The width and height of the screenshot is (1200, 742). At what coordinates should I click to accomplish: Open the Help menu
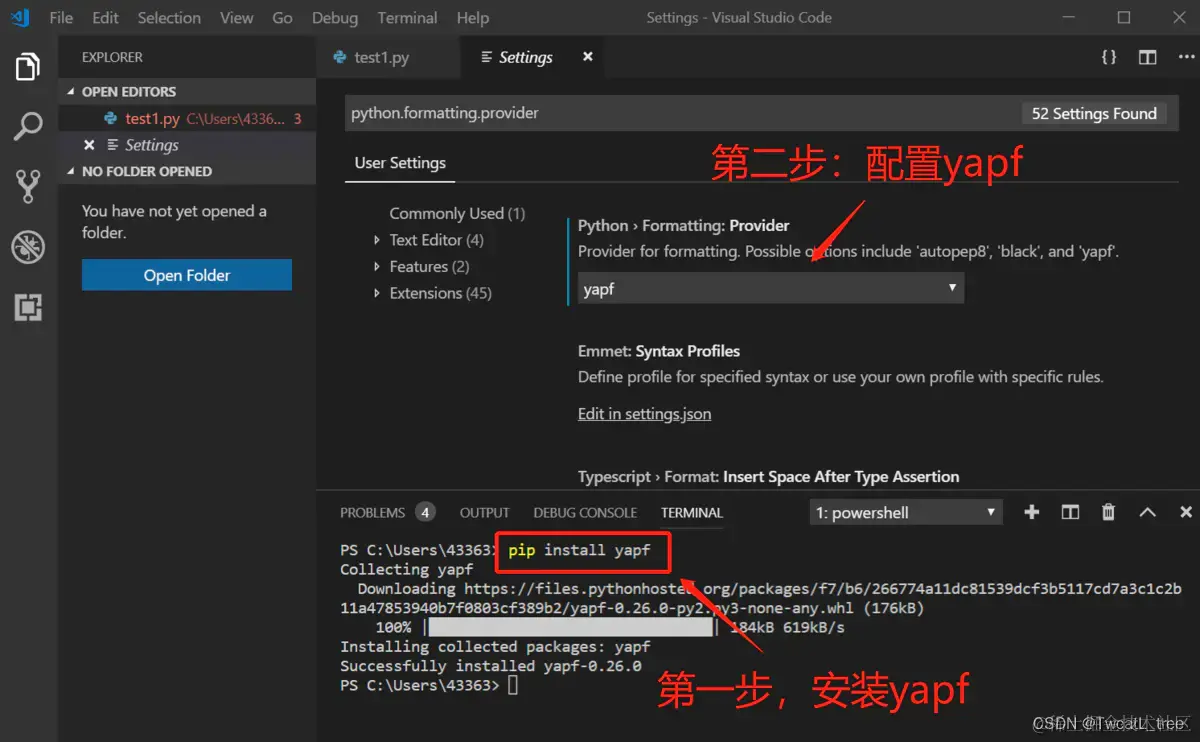(x=473, y=18)
